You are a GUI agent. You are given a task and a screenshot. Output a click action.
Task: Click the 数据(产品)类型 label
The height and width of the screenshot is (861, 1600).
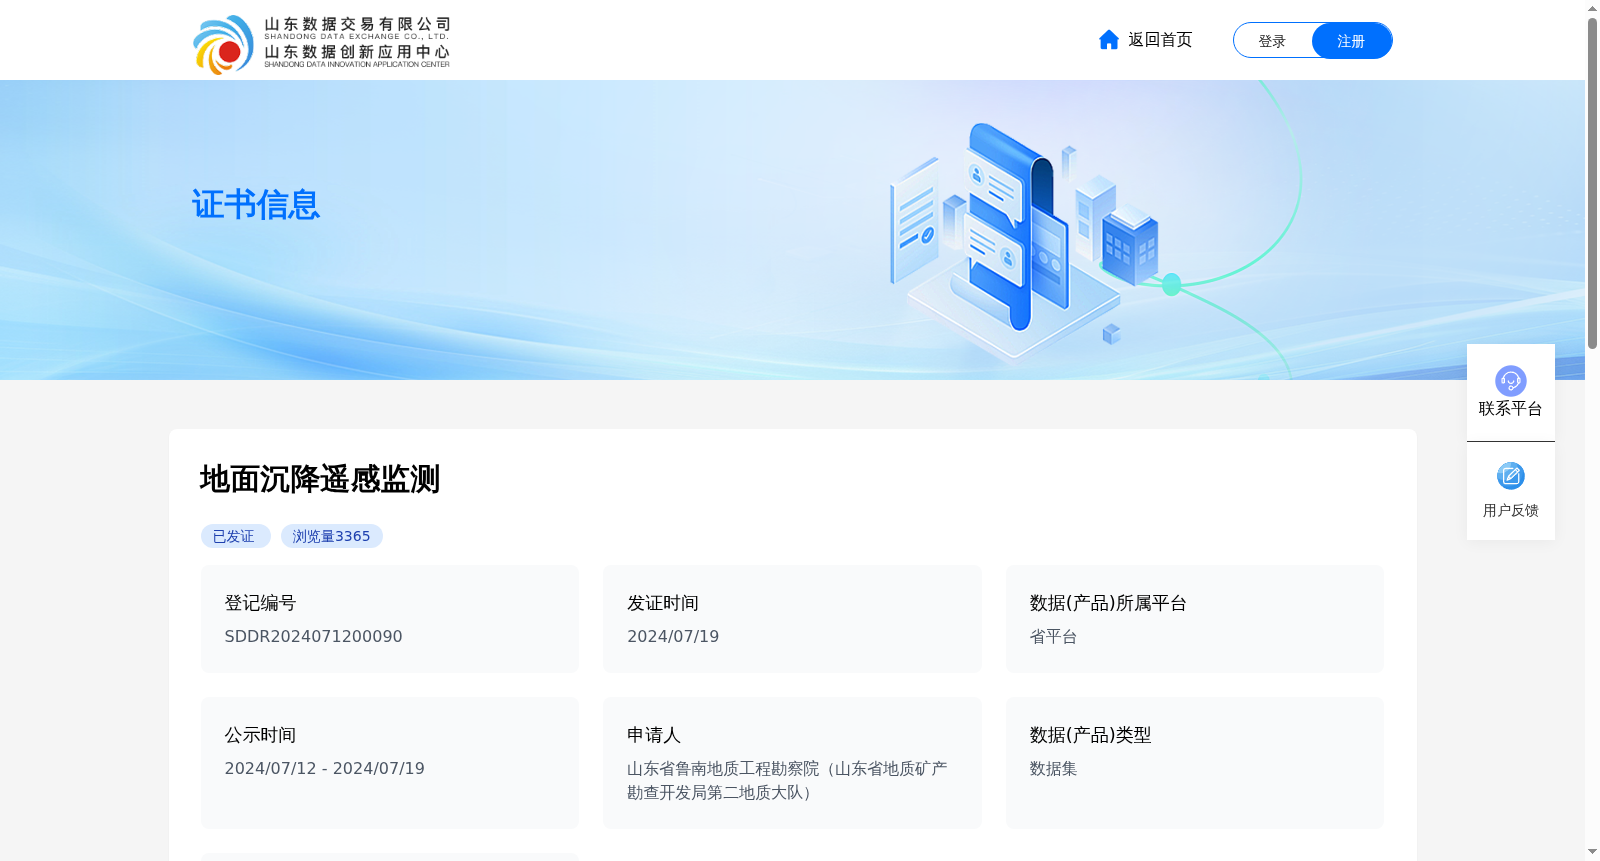(1090, 735)
